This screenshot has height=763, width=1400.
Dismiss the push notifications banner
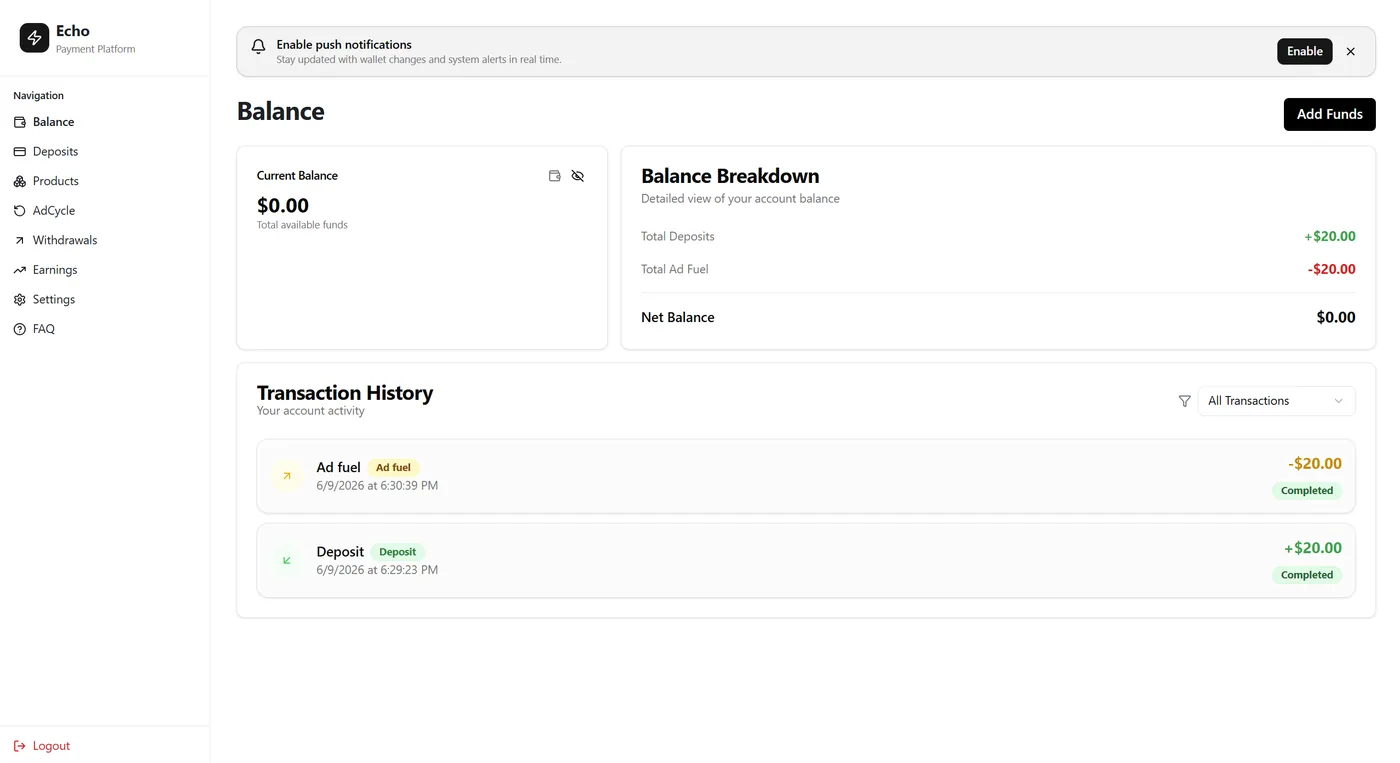point(1350,51)
